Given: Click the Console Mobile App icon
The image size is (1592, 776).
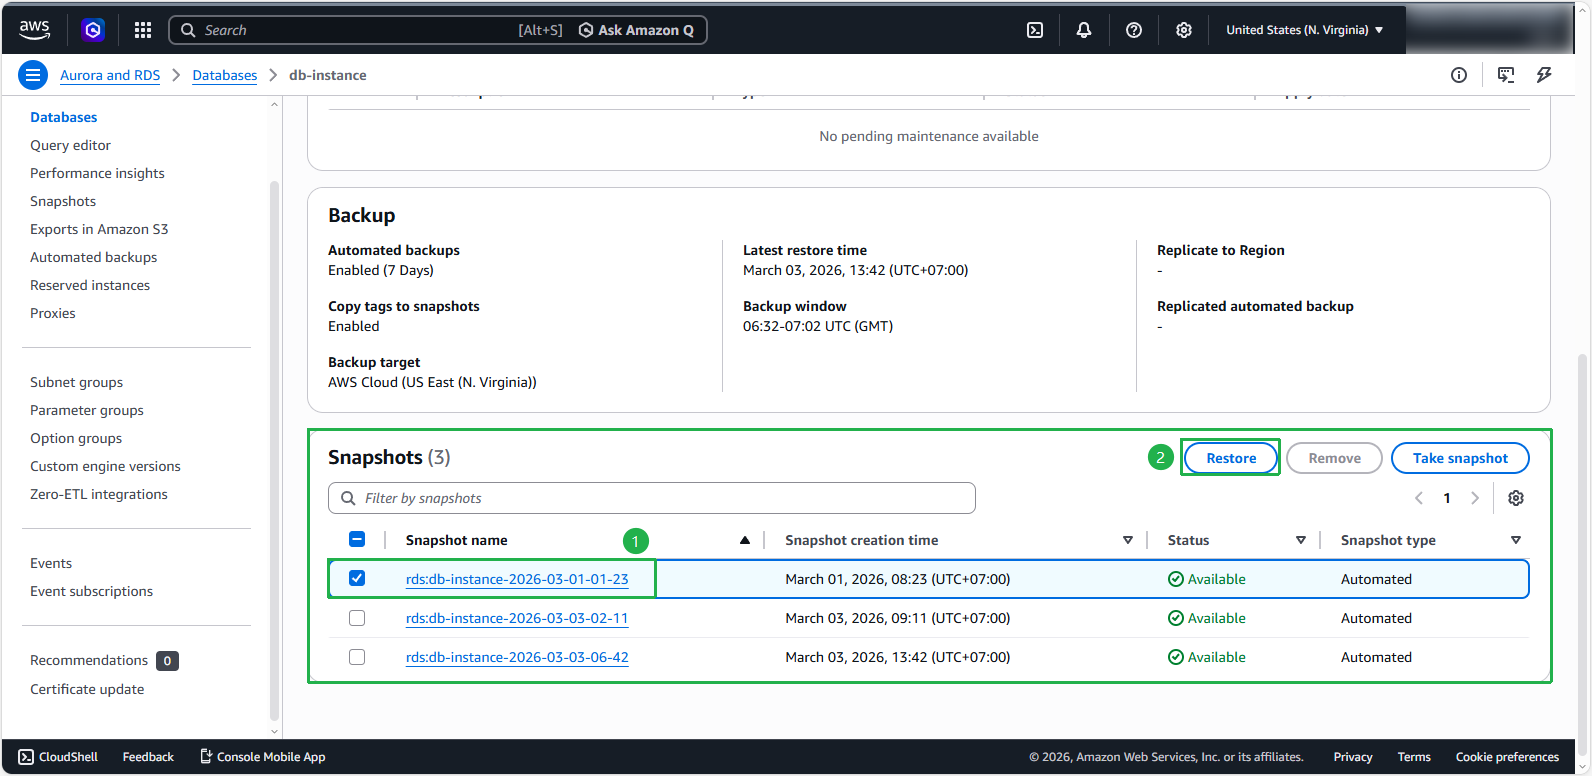Looking at the screenshot, I should pyautogui.click(x=206, y=756).
